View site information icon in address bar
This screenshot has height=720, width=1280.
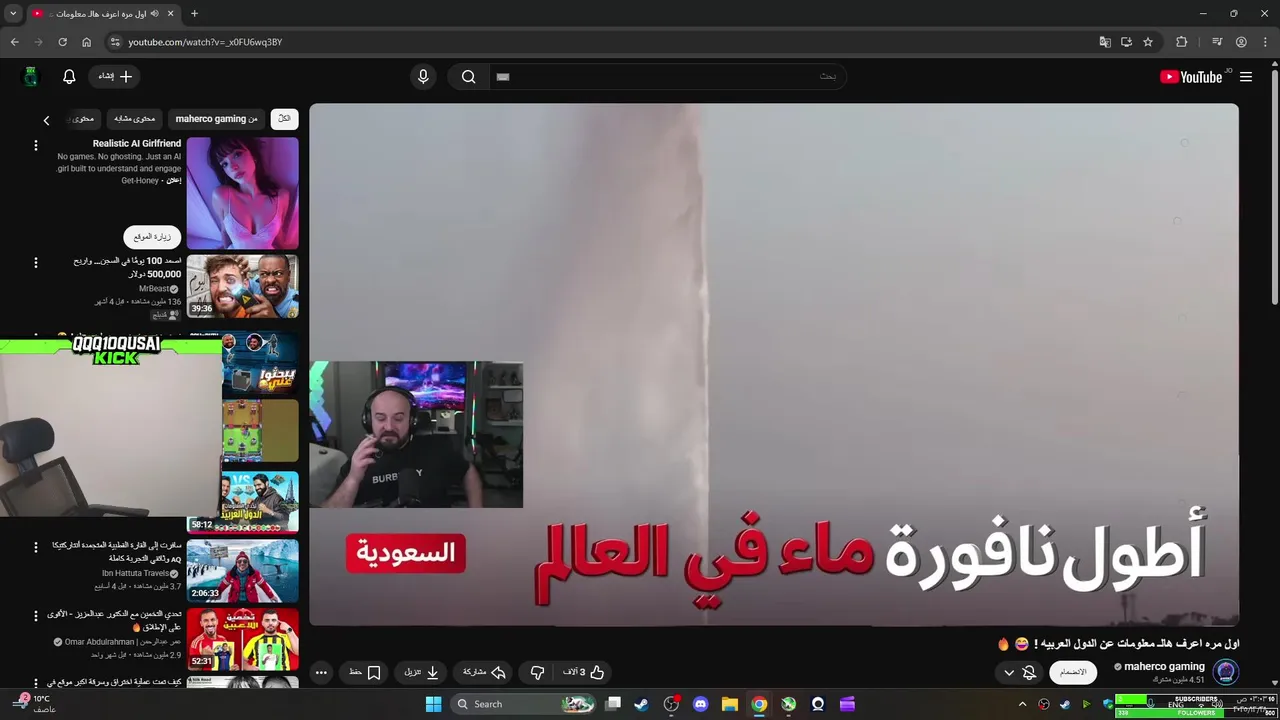pyautogui.click(x=115, y=42)
